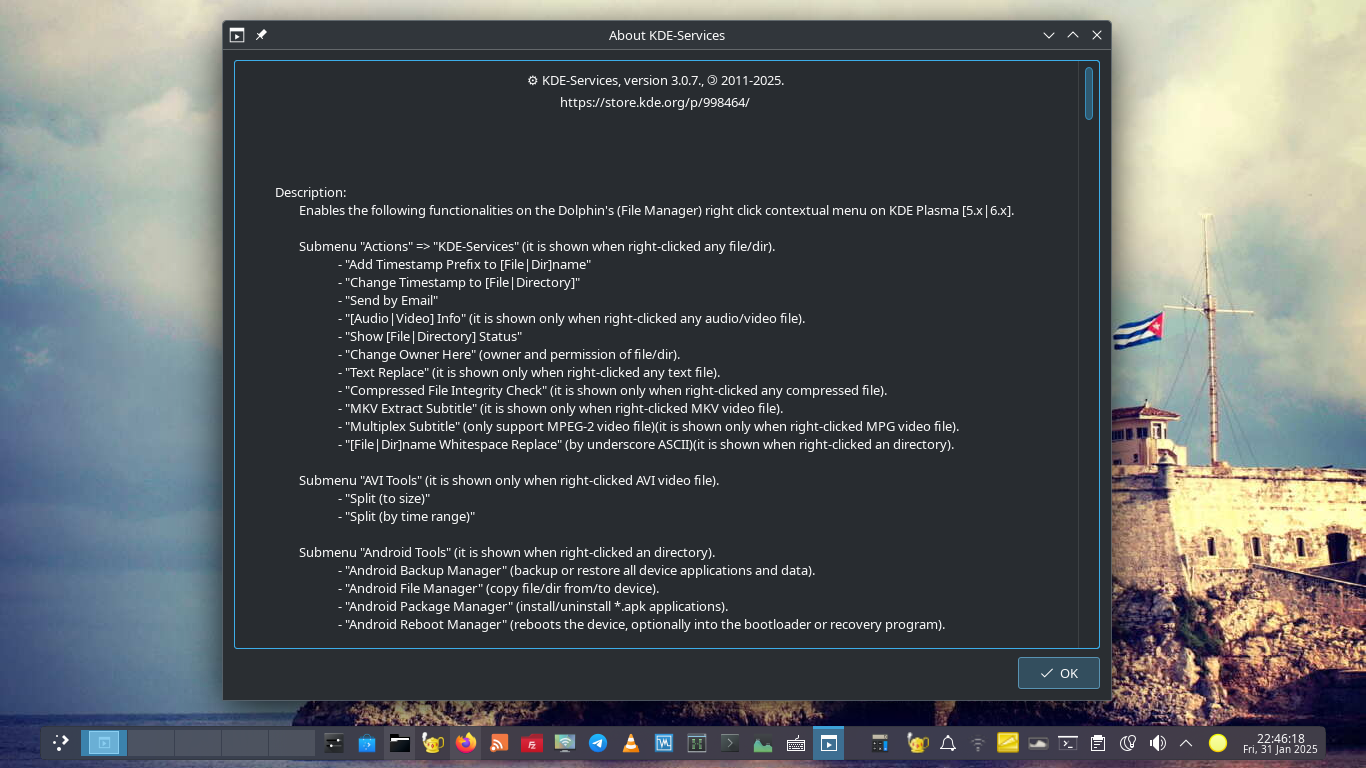Open the green system monitor graph icon

pos(763,743)
